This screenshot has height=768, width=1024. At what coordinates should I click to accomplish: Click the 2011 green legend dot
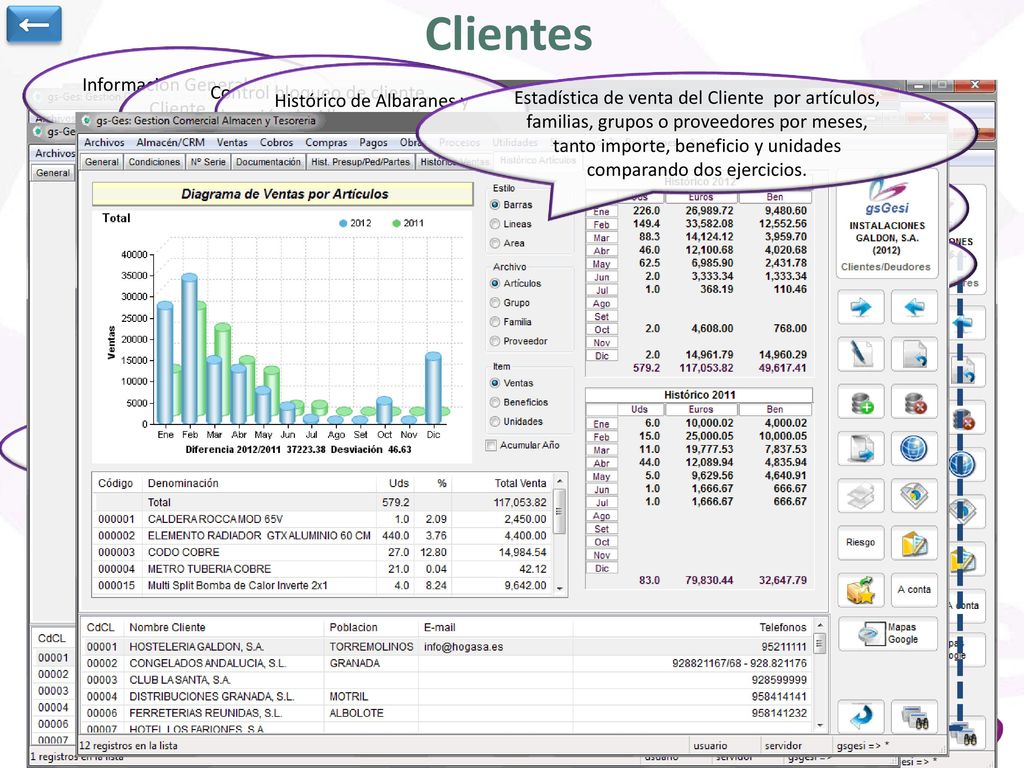pos(396,223)
